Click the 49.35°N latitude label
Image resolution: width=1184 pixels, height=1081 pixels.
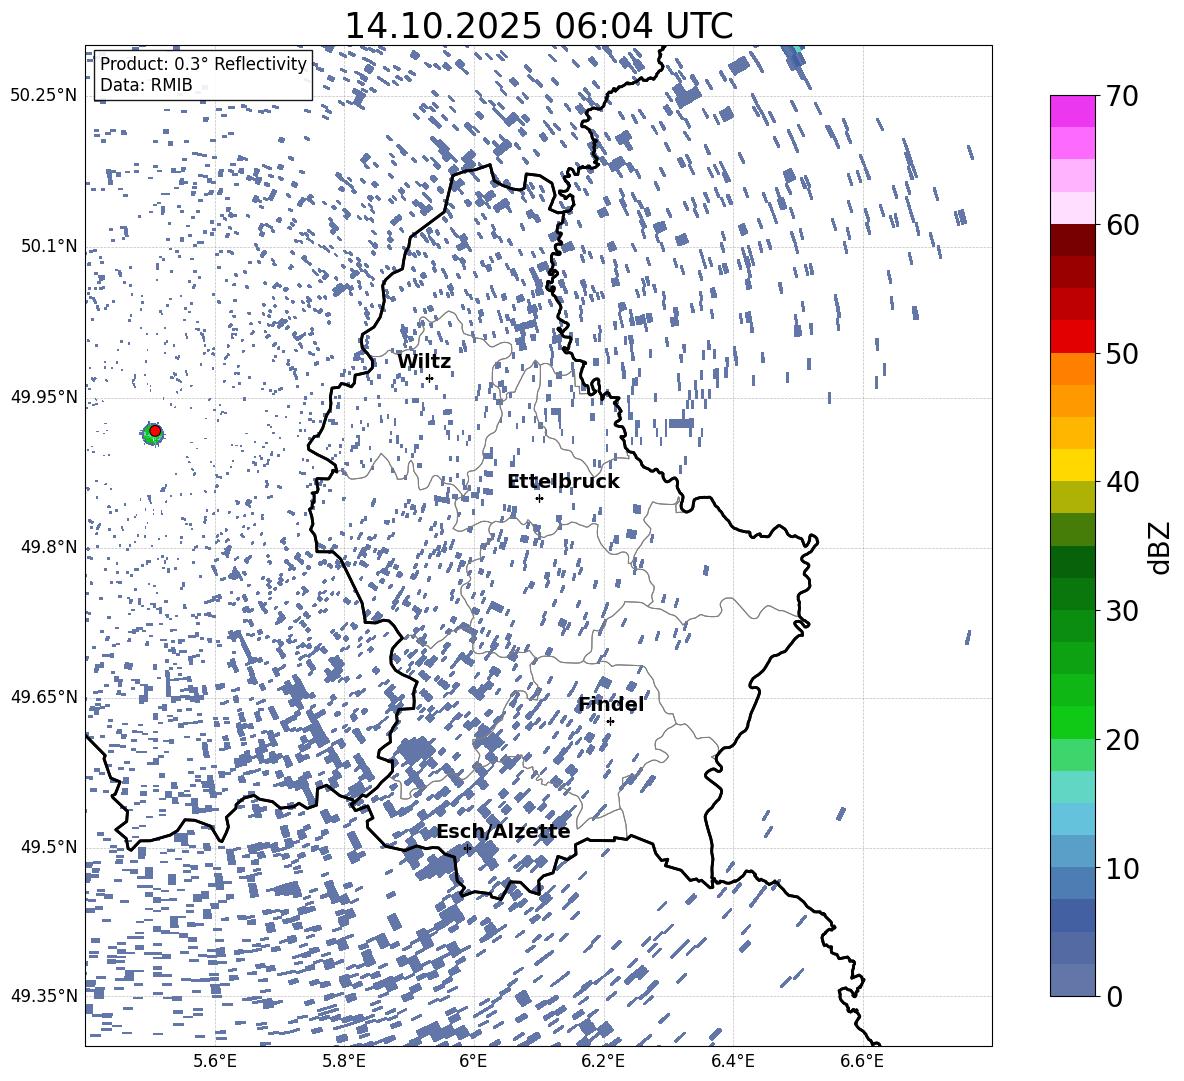point(44,996)
